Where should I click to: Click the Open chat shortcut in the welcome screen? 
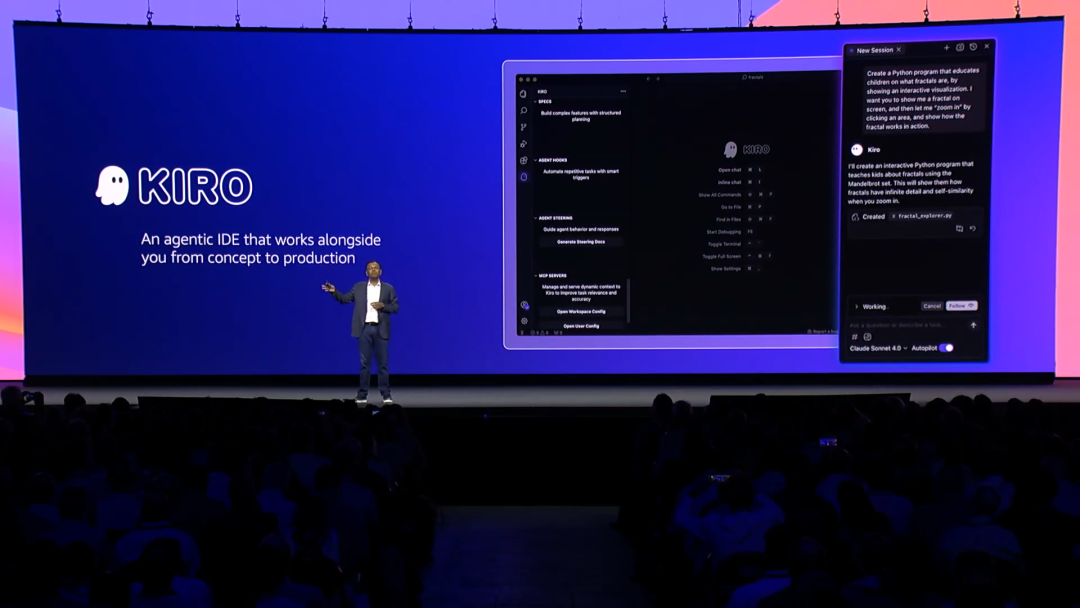[x=740, y=169]
